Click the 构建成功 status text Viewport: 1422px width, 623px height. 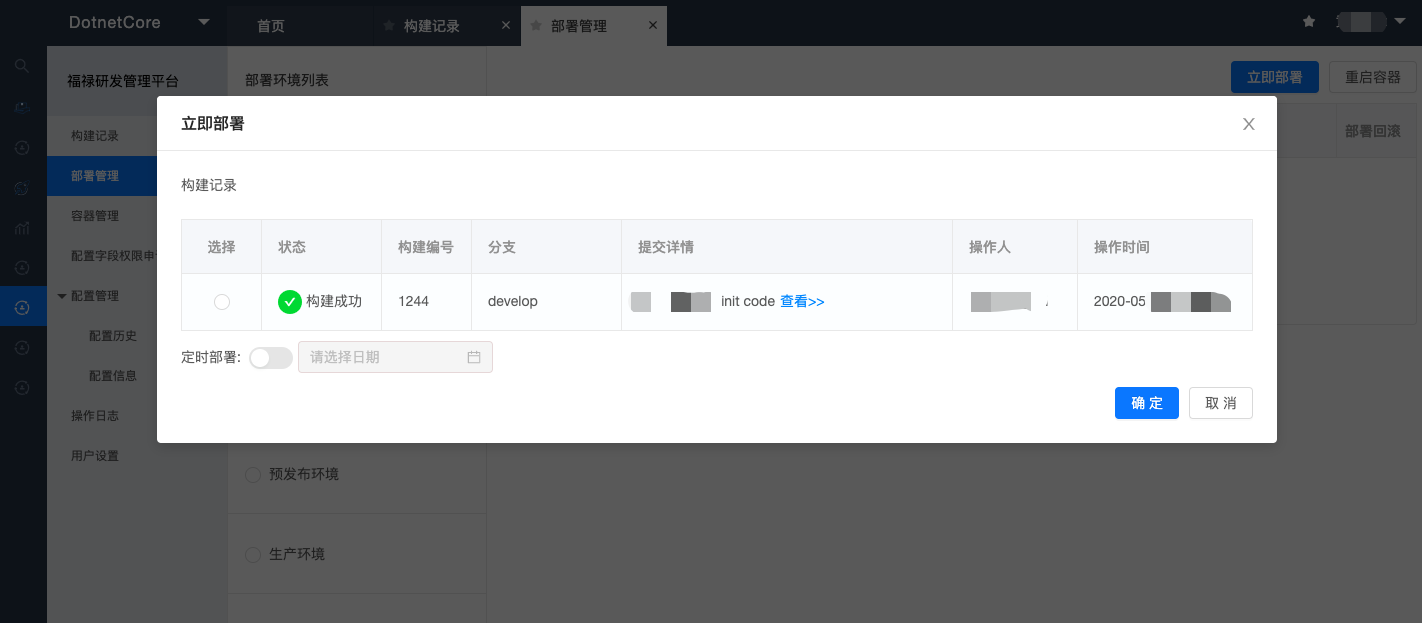coord(334,301)
